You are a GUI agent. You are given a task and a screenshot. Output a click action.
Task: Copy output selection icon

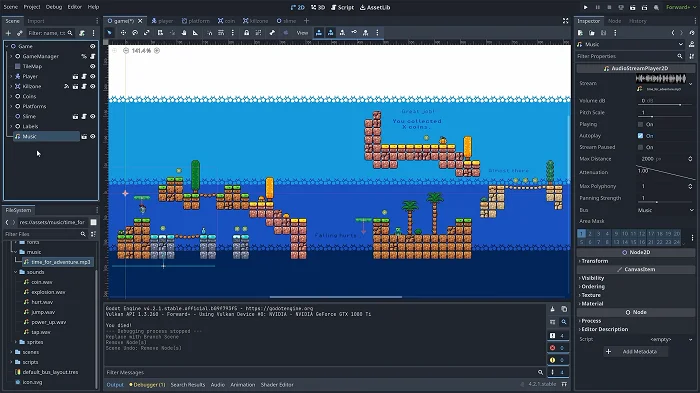pyautogui.click(x=564, y=309)
